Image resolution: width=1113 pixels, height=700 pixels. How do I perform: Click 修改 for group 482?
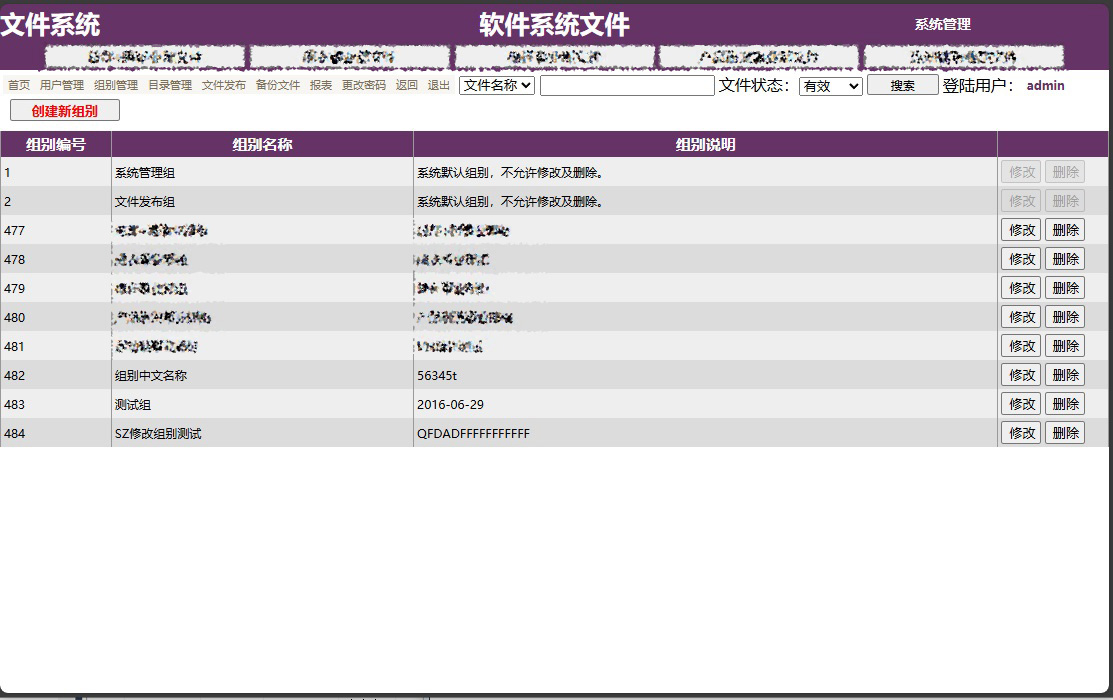click(1021, 375)
